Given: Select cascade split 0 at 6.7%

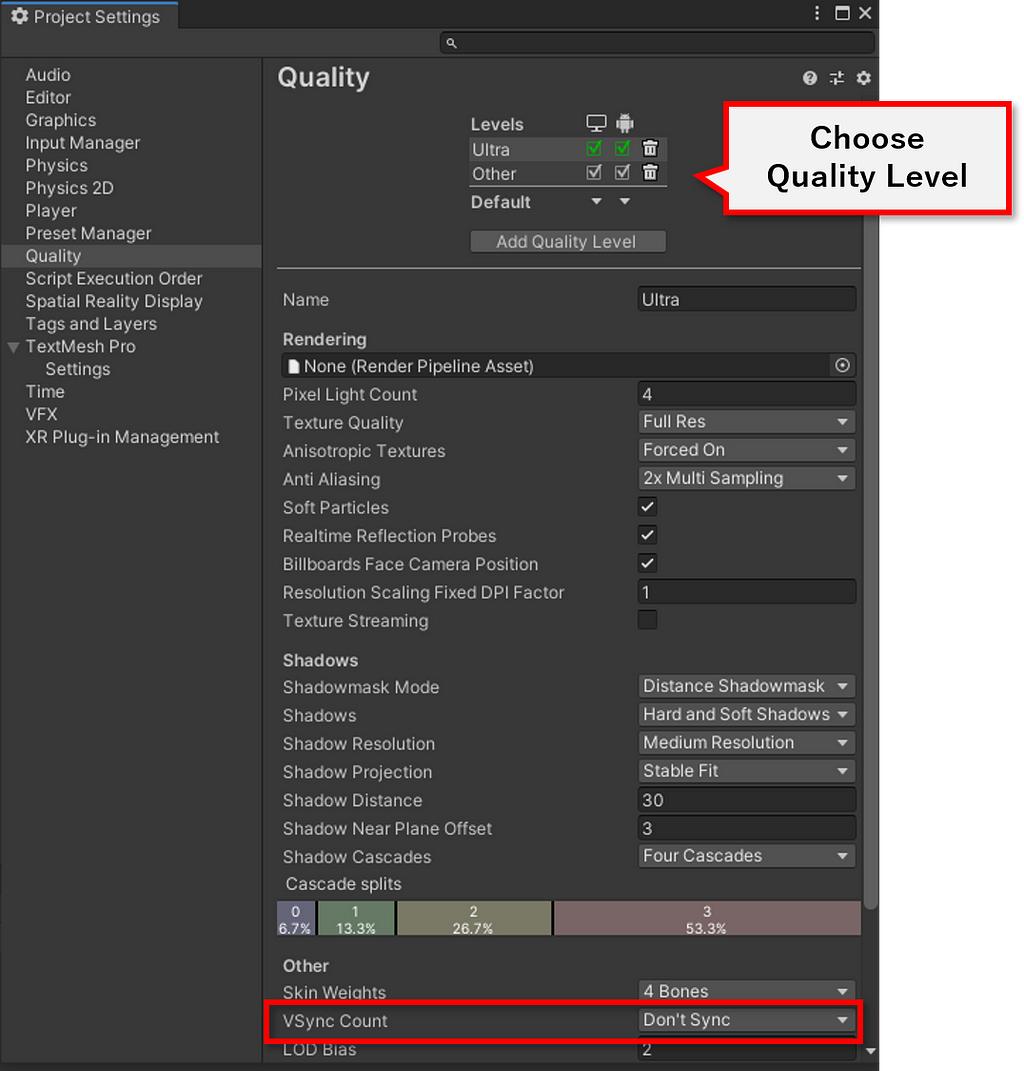Looking at the screenshot, I should (x=296, y=918).
